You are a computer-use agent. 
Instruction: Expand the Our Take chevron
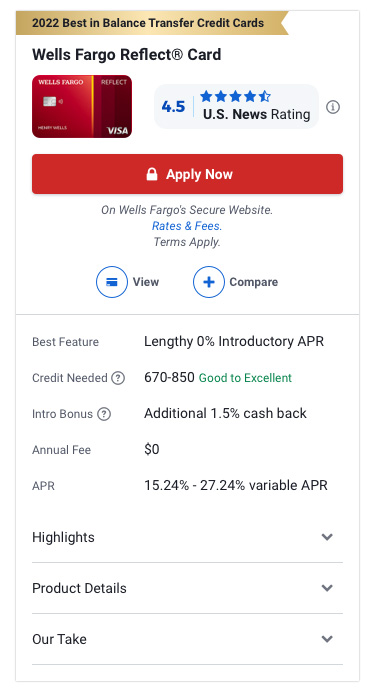pyautogui.click(x=327, y=639)
